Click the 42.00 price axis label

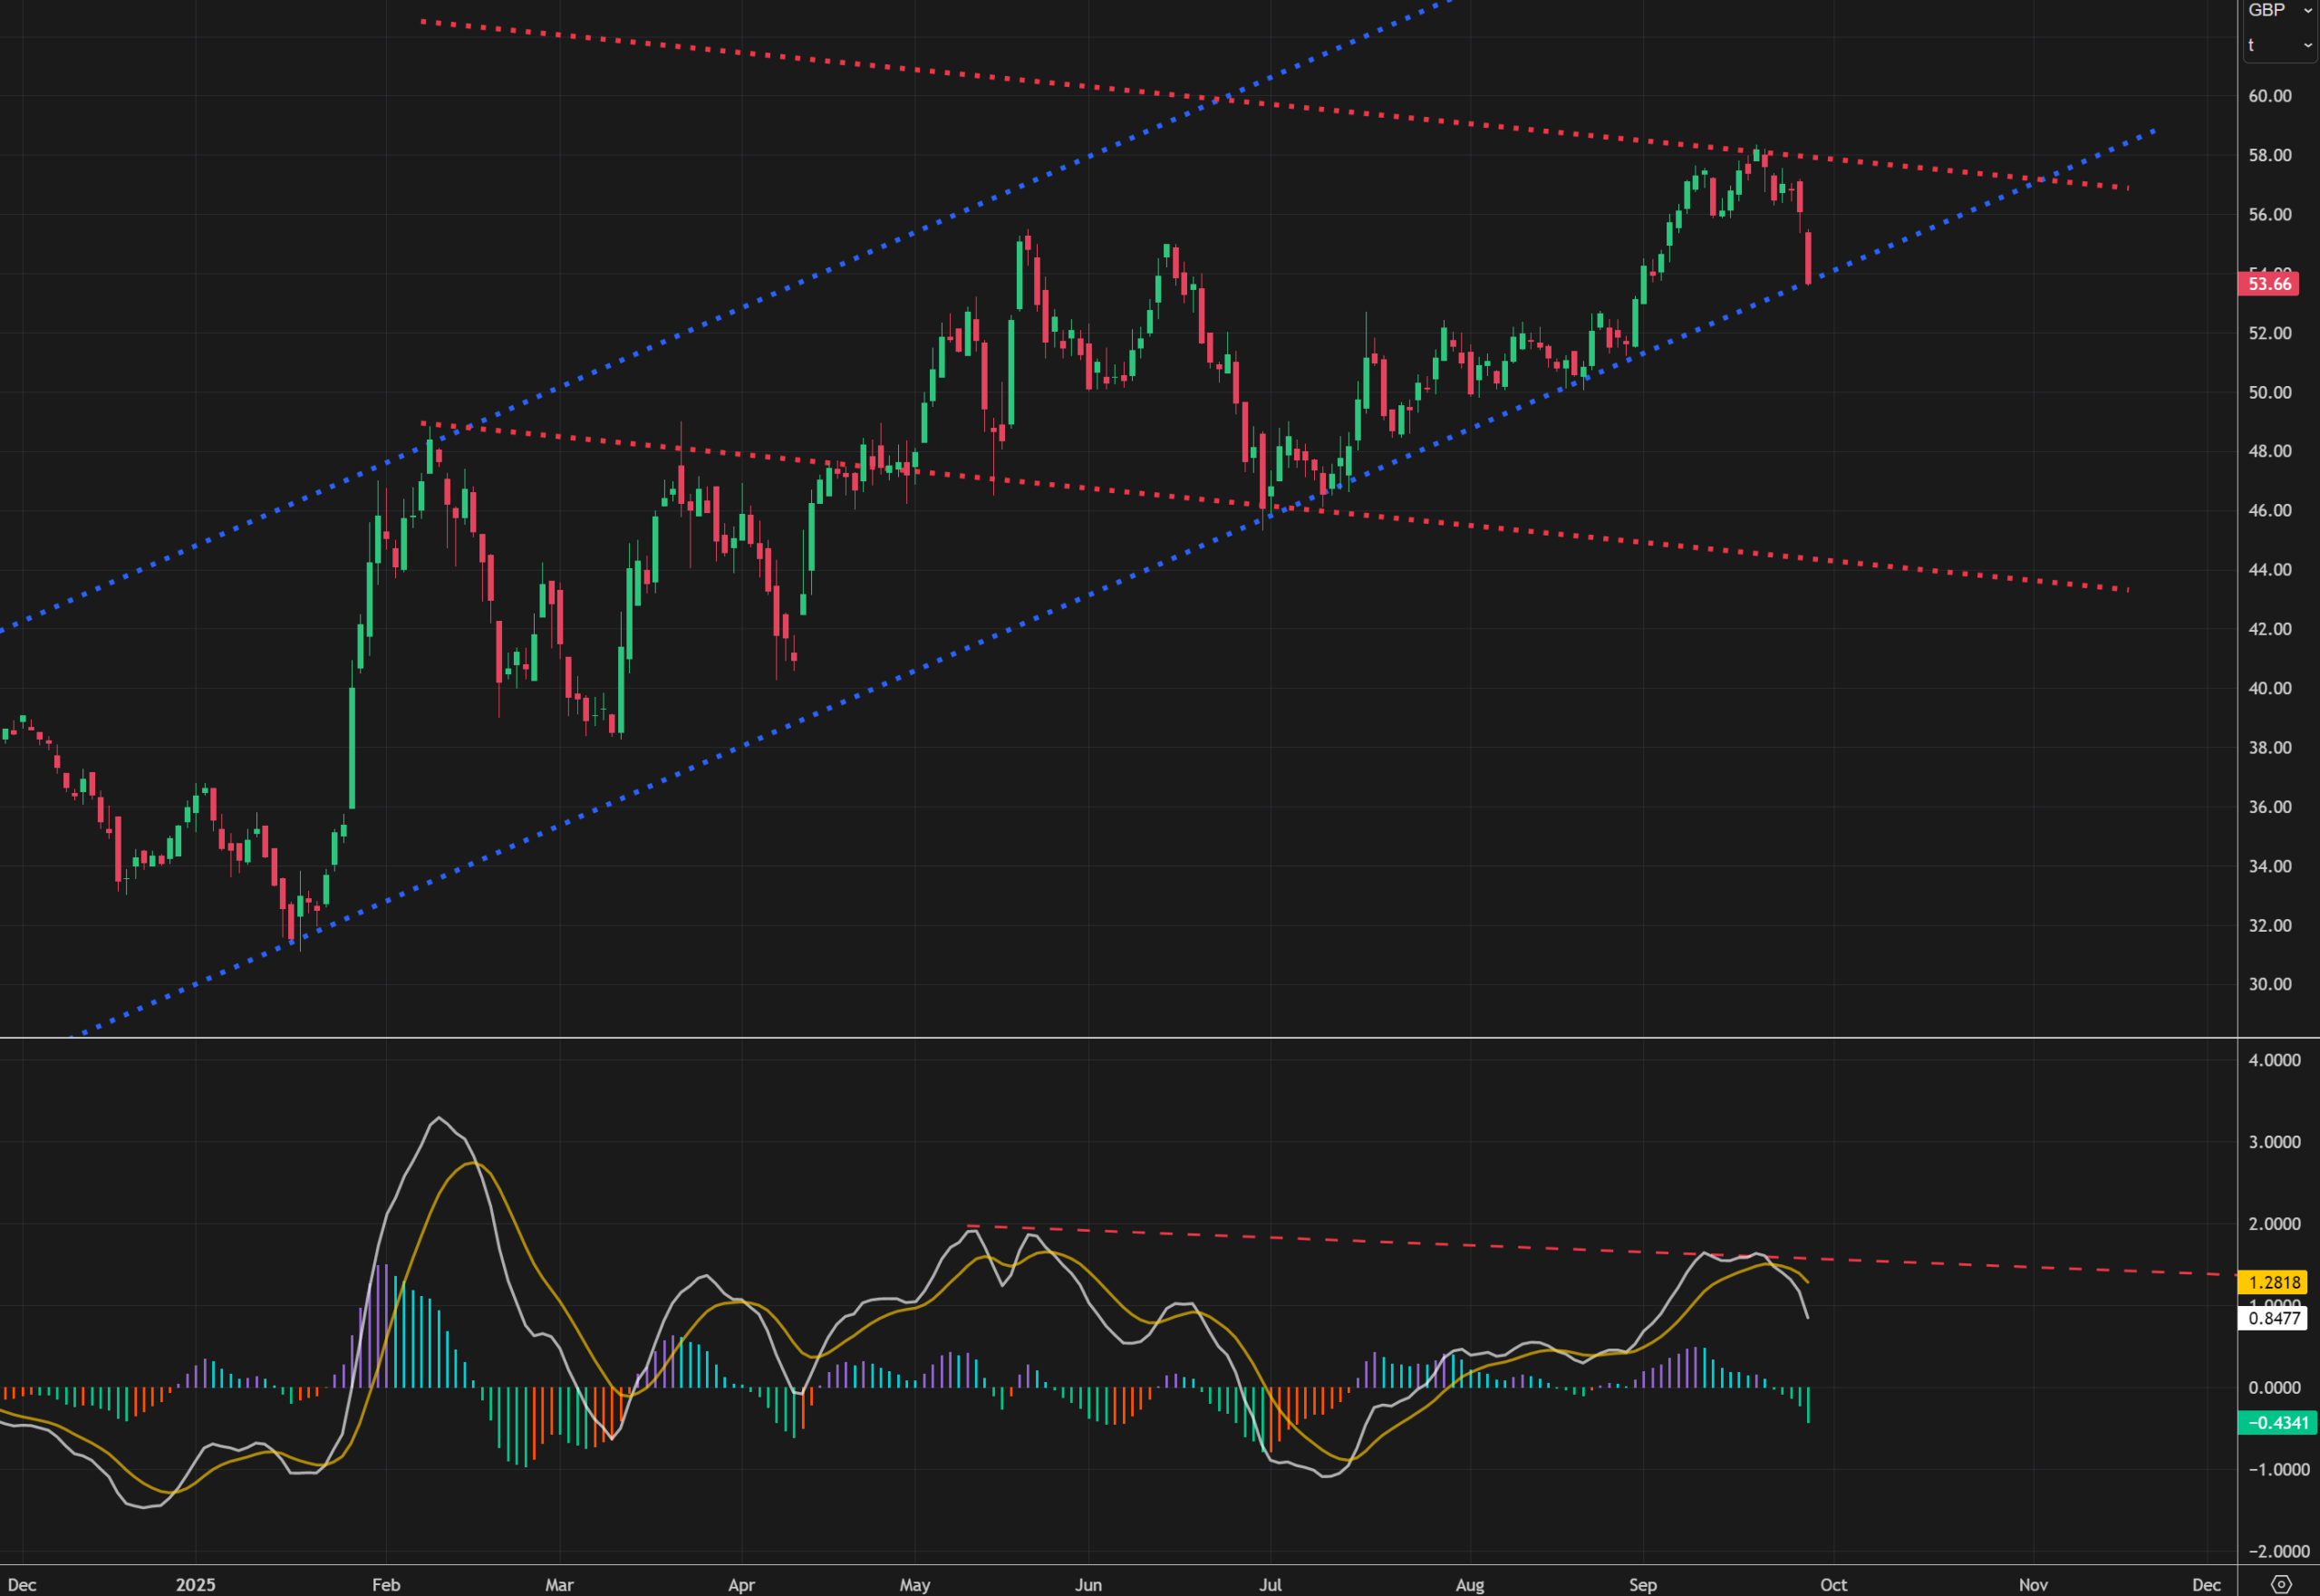[2270, 629]
